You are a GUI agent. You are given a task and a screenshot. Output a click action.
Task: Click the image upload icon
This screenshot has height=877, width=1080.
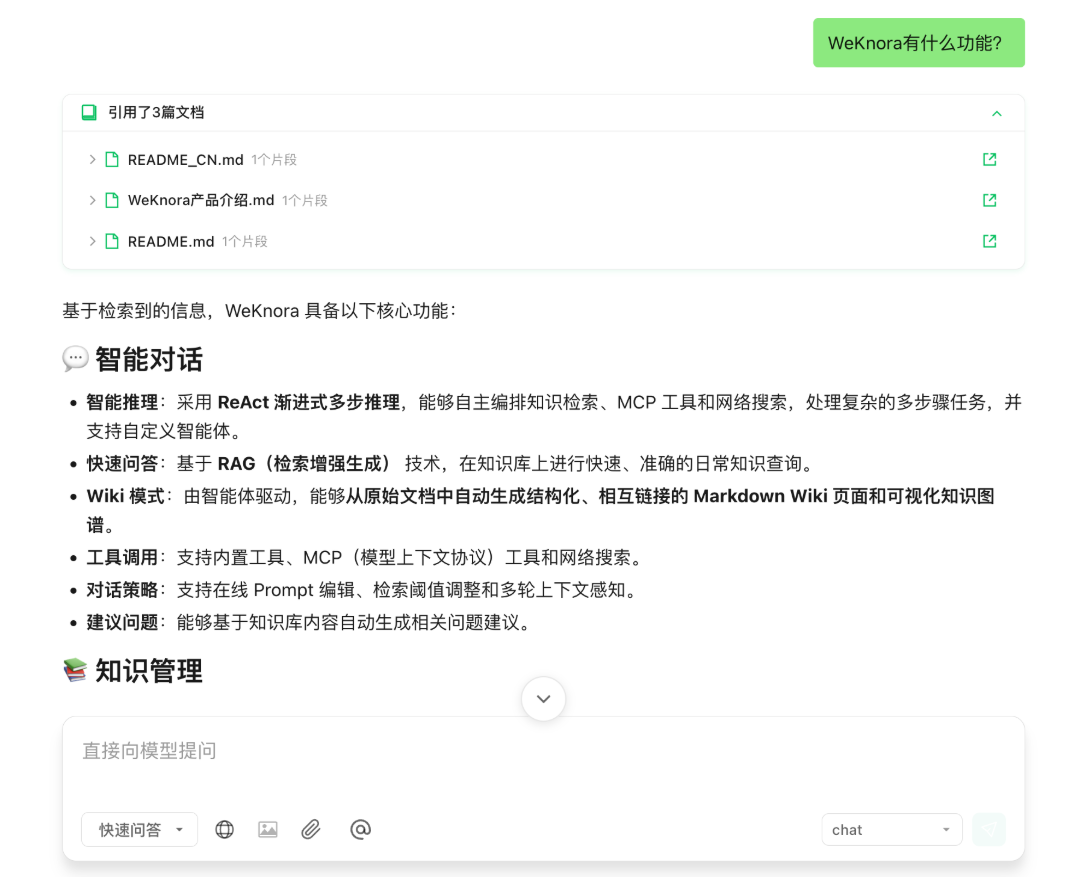(268, 829)
